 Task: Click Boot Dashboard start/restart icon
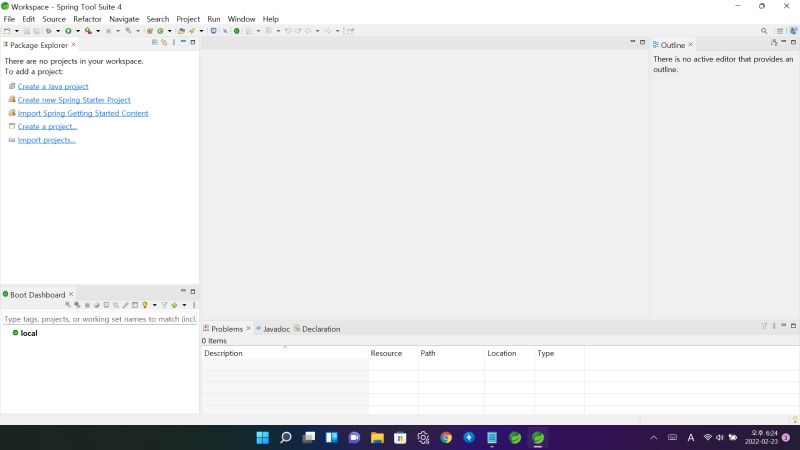click(x=67, y=305)
